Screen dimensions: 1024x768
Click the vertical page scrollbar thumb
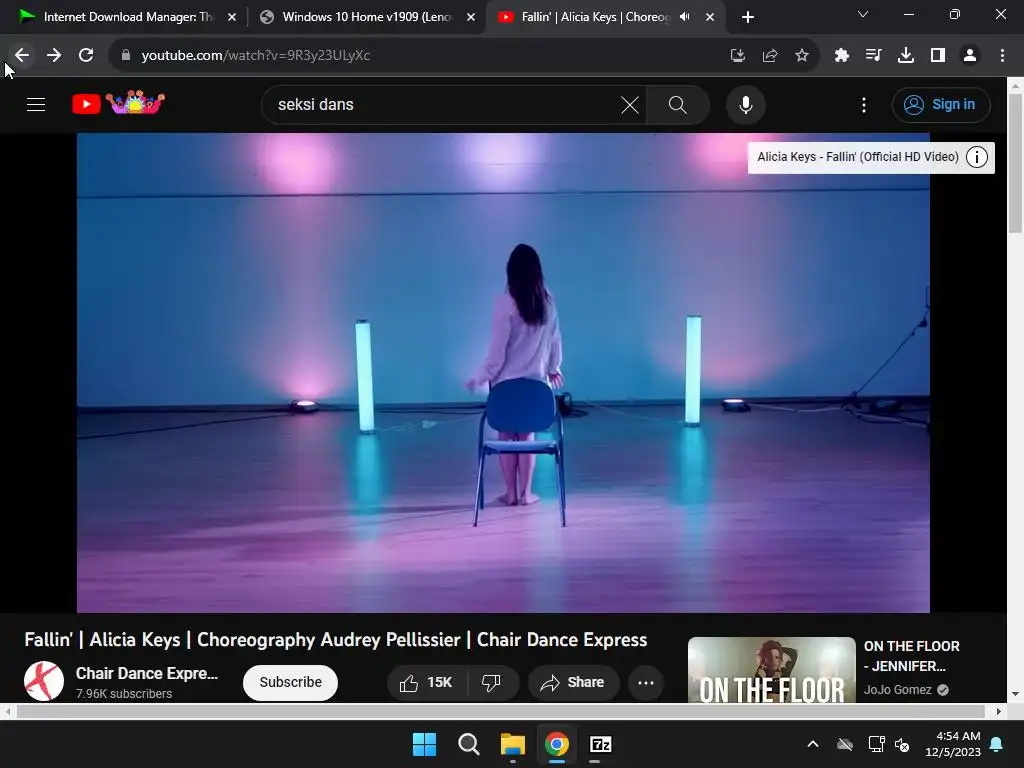(x=1015, y=163)
